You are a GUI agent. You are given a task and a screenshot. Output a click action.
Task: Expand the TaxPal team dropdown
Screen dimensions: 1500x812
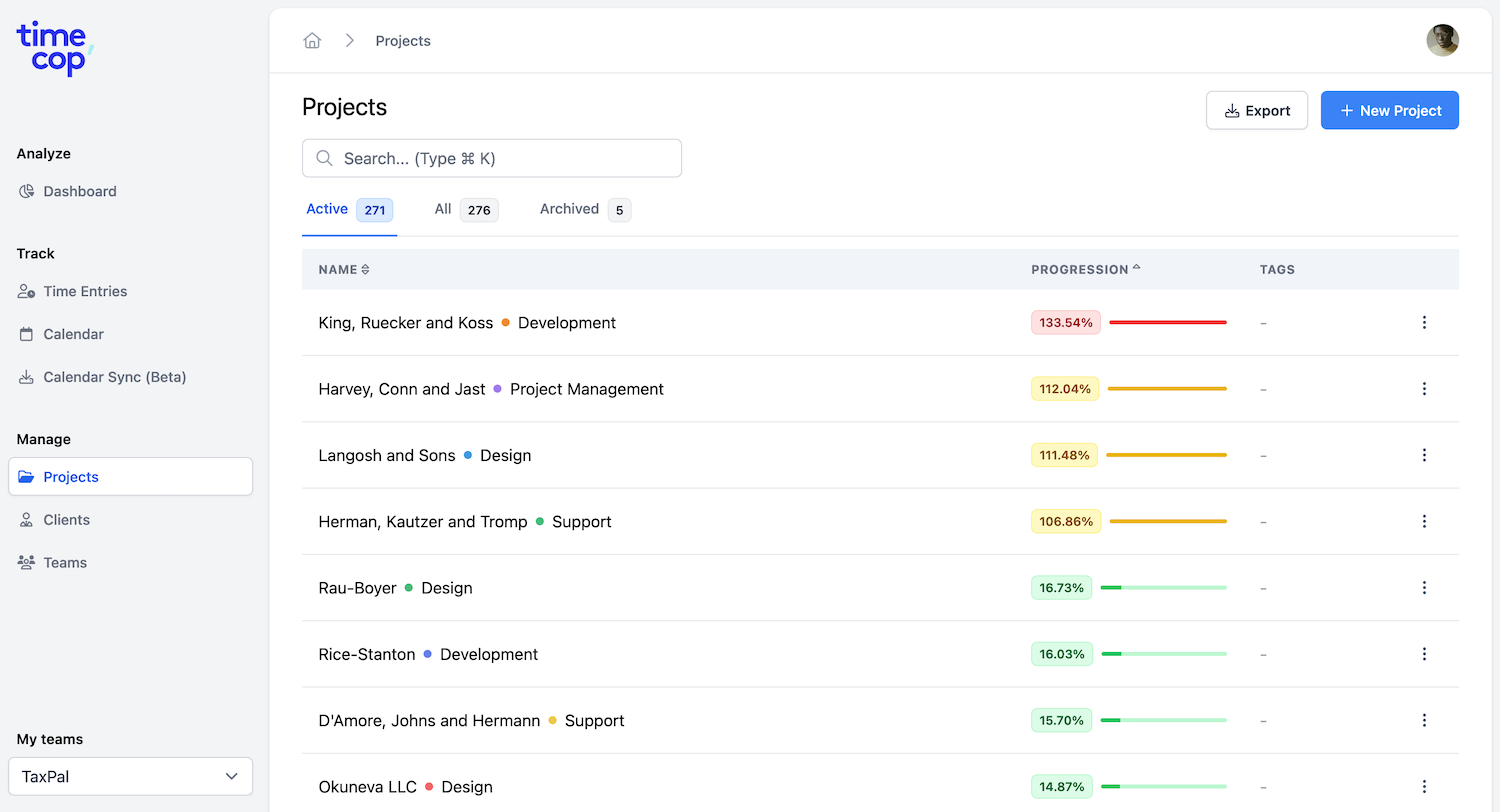pos(130,776)
